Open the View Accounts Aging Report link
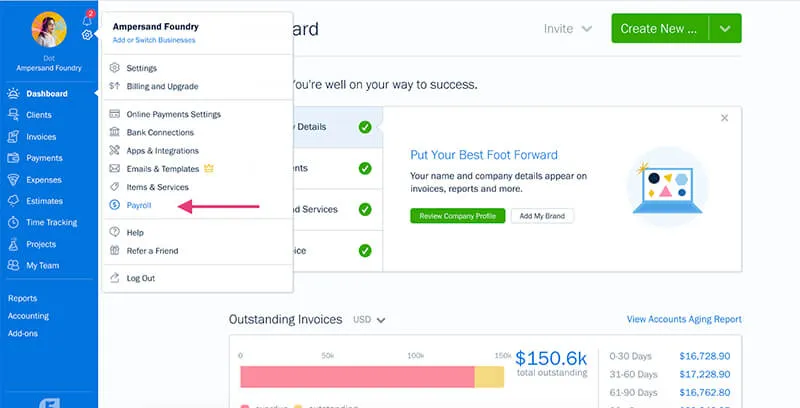 pos(684,319)
